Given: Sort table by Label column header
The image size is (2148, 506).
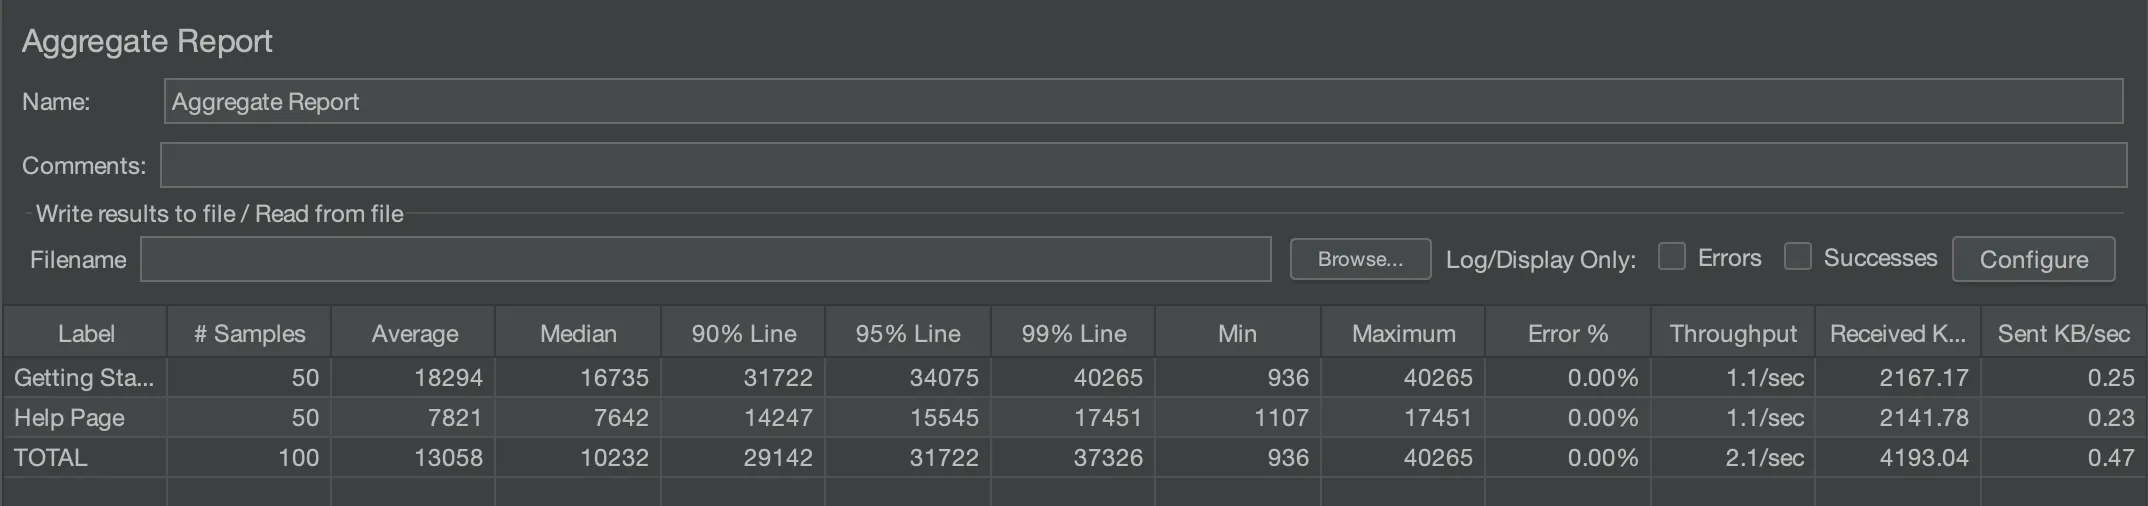Looking at the screenshot, I should (x=86, y=334).
